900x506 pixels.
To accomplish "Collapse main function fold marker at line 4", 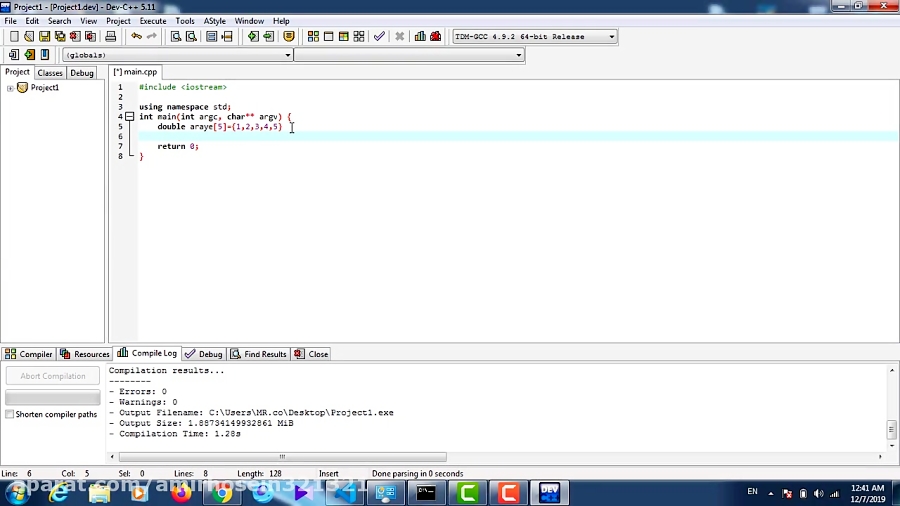I will point(129,117).
